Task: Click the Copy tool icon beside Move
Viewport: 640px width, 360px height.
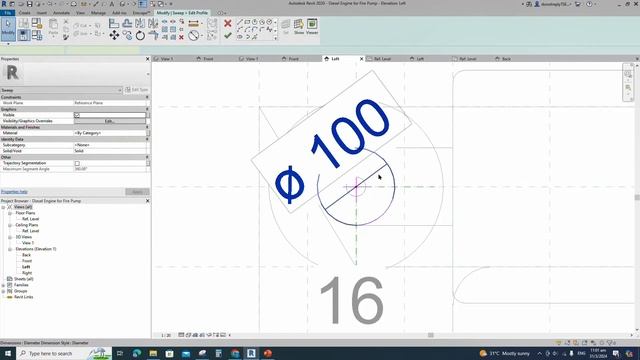Action: 127,36
